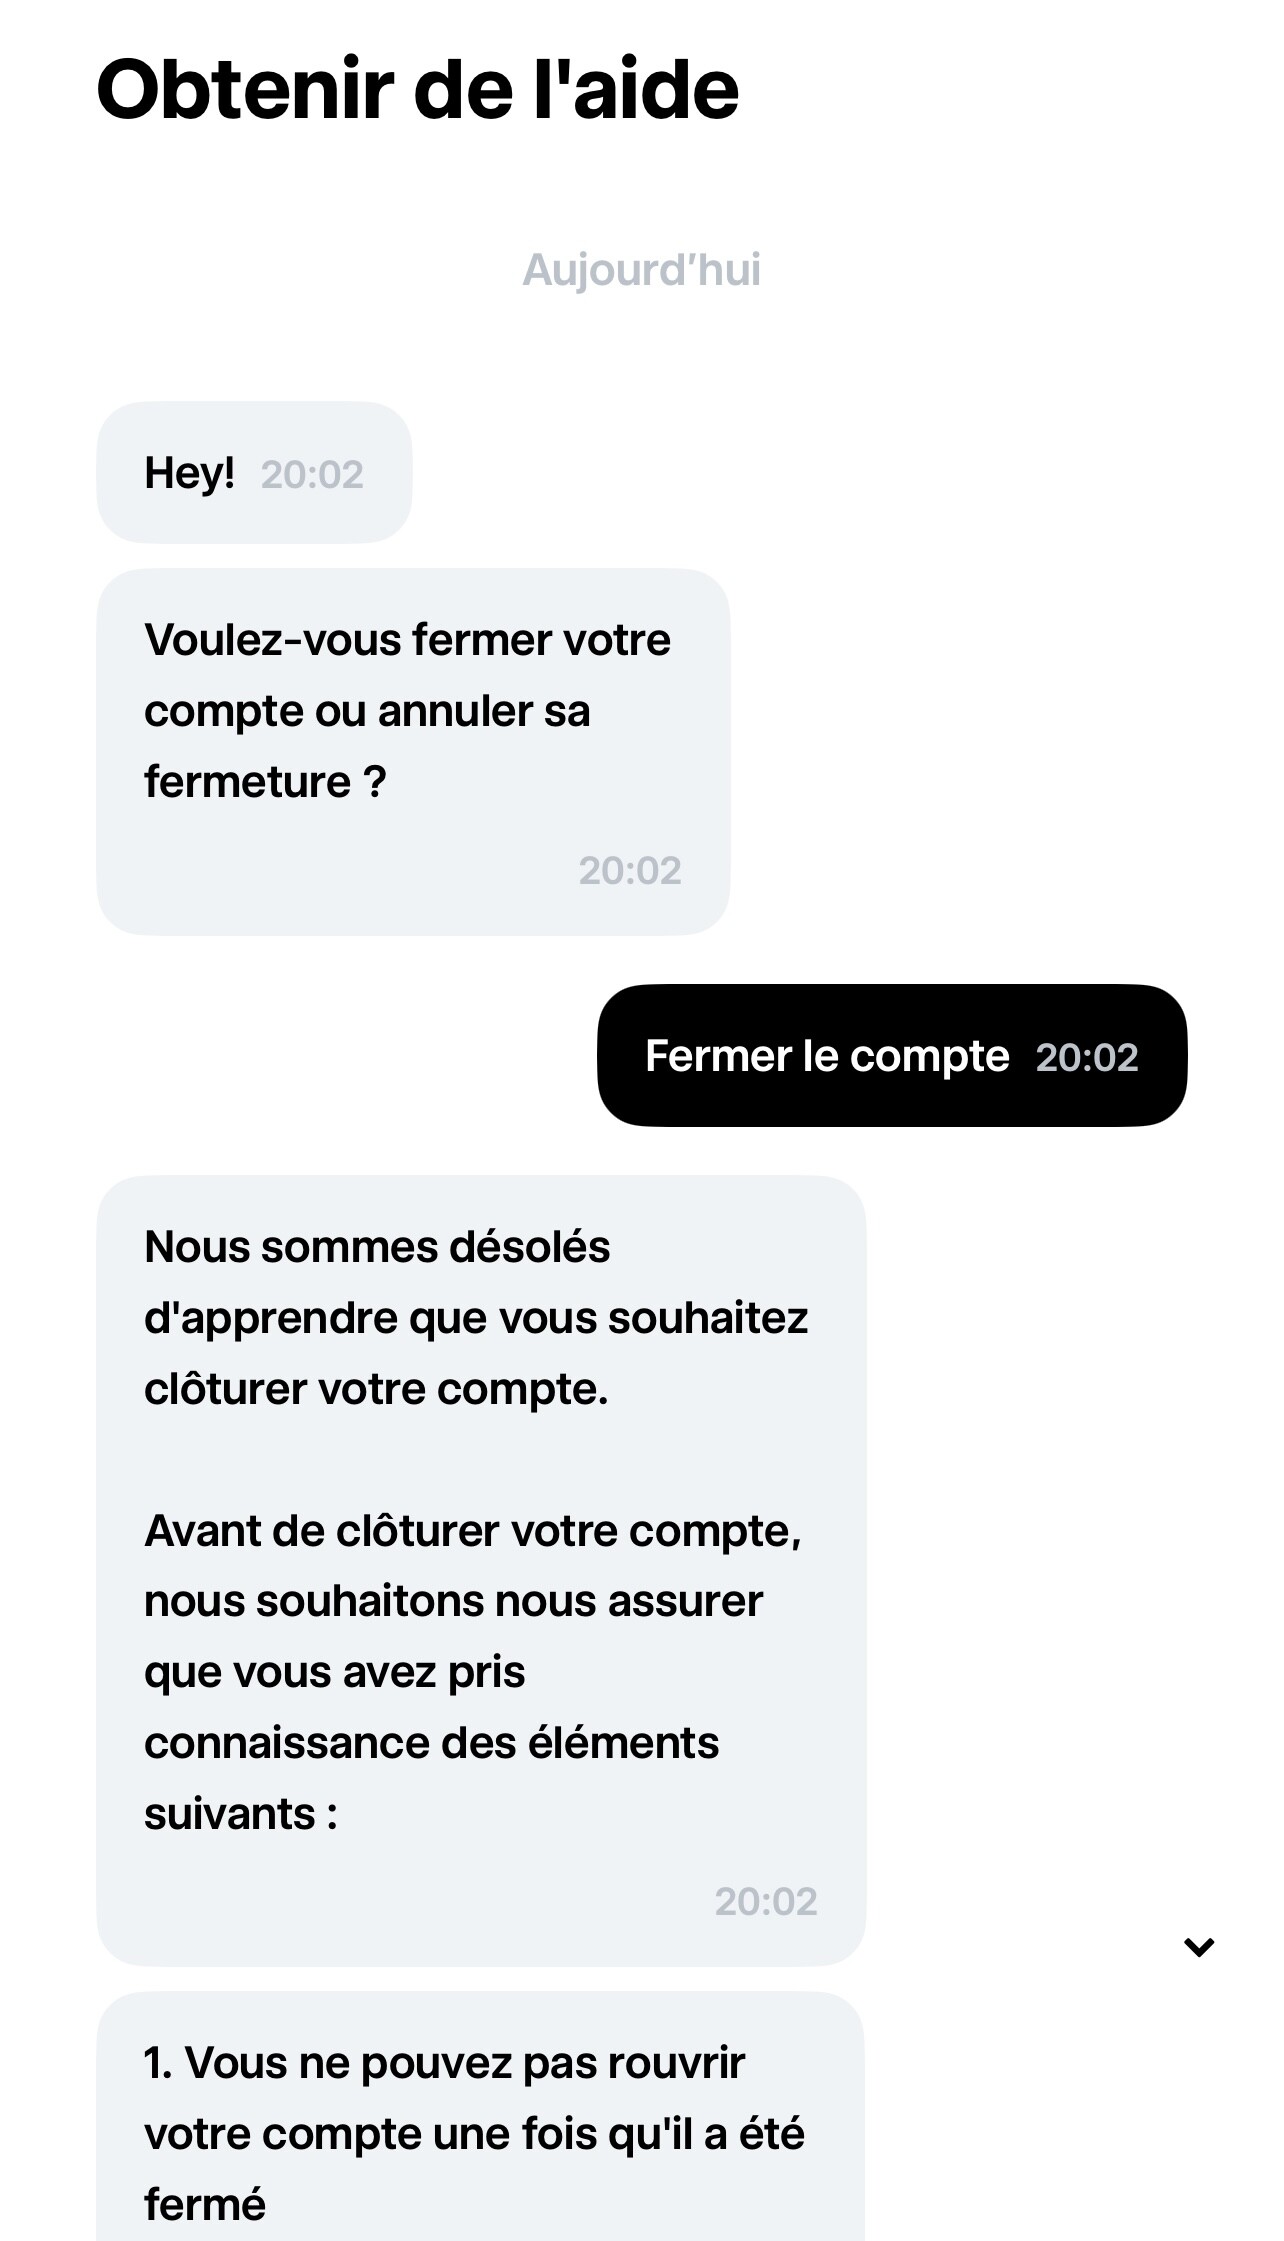Select the "Nous sommes désolés" line

coord(377,1247)
